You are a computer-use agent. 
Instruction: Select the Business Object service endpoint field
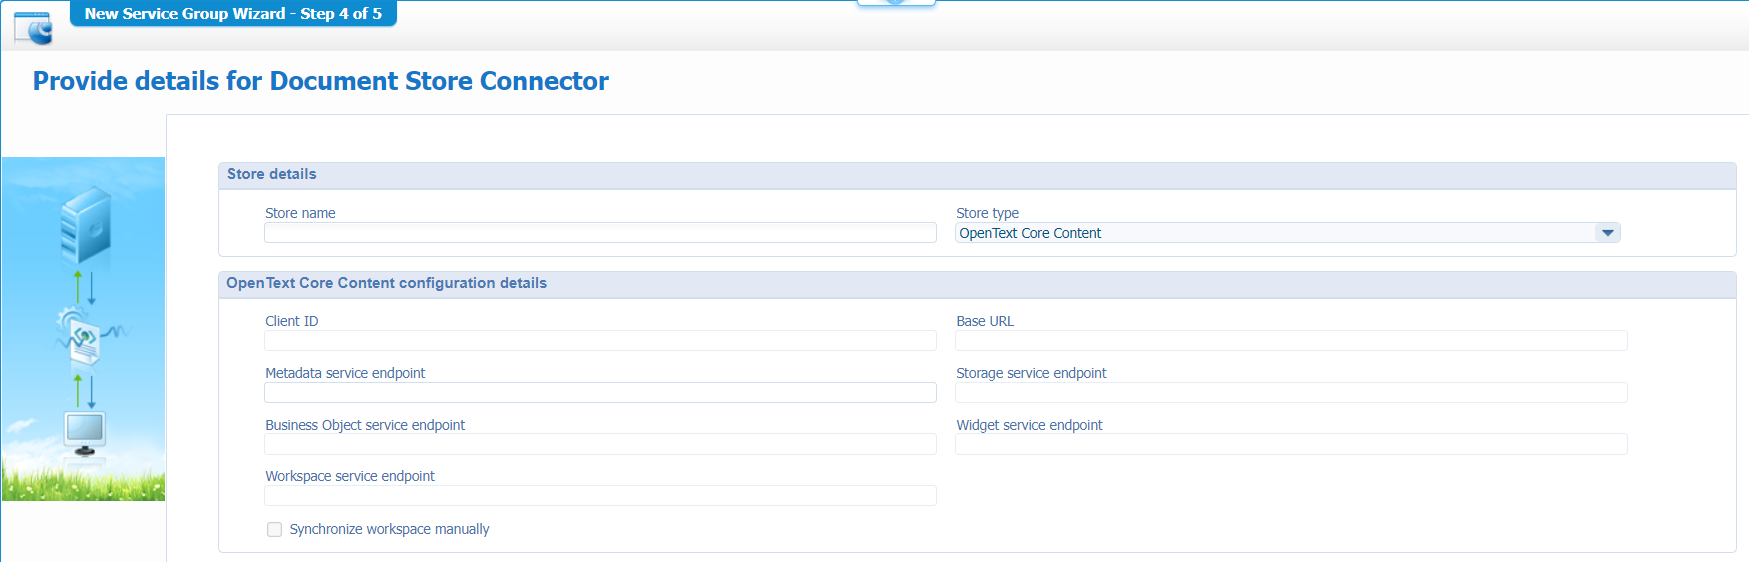[x=600, y=445]
